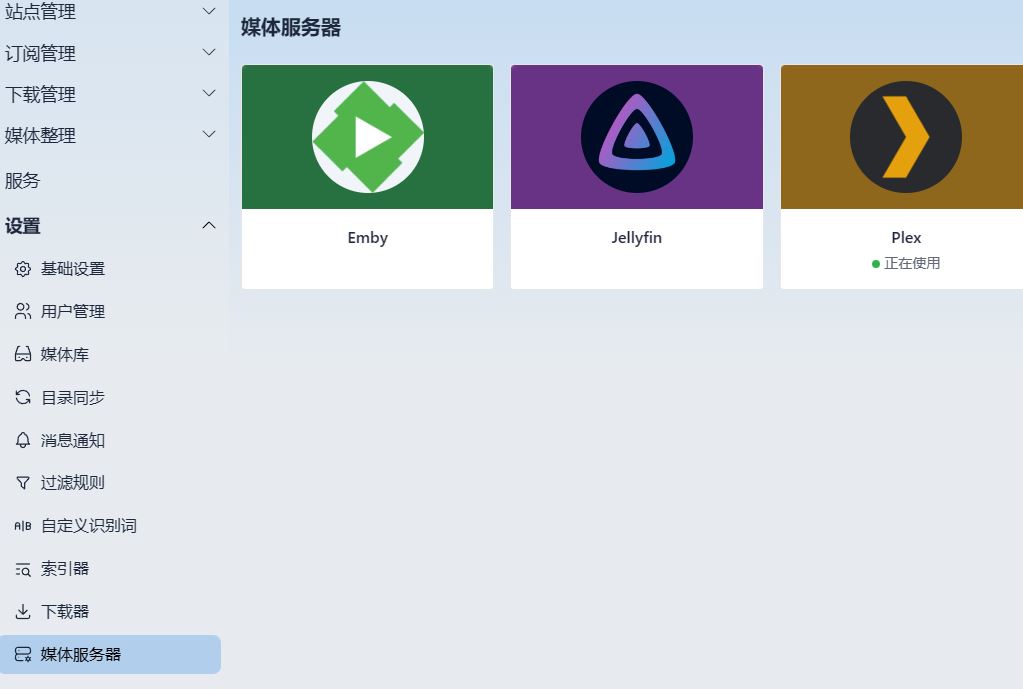Click the A|B icon beside 自定义识别词
The width and height of the screenshot is (1023, 689).
point(23,526)
